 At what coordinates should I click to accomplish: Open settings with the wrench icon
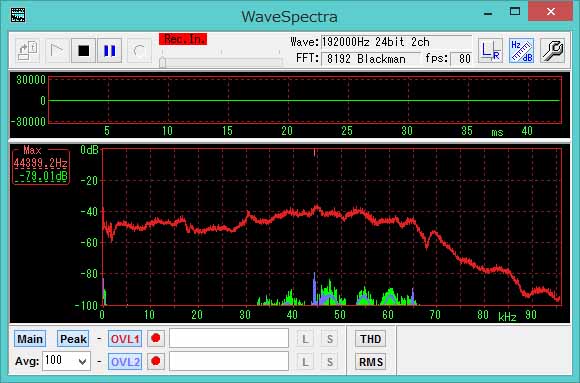(x=552, y=50)
